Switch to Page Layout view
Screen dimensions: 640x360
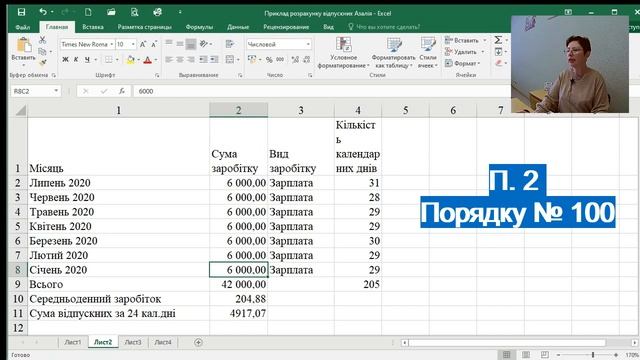pos(526,354)
